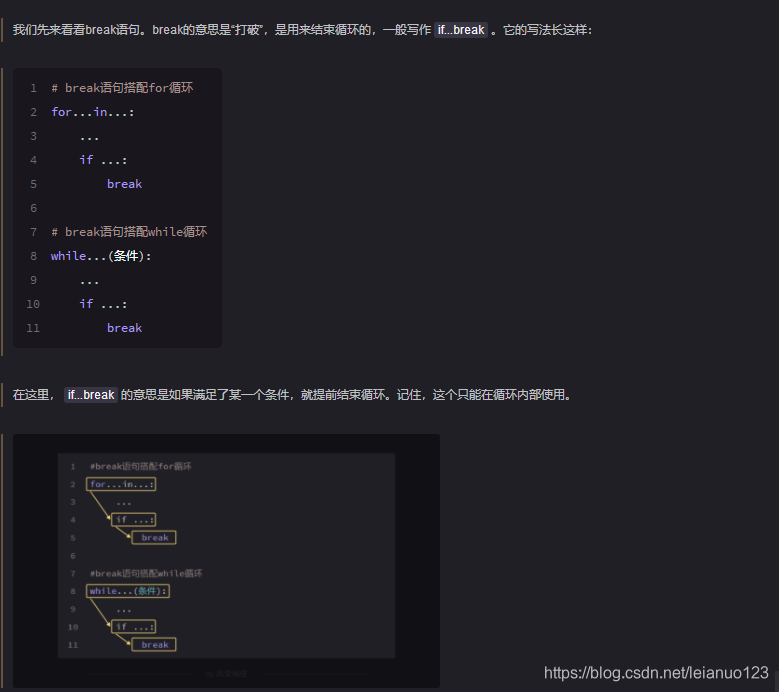The height and width of the screenshot is (692, 779).
Task: Click comment '# break语句搭配for循环' on line 1
Action: (122, 88)
